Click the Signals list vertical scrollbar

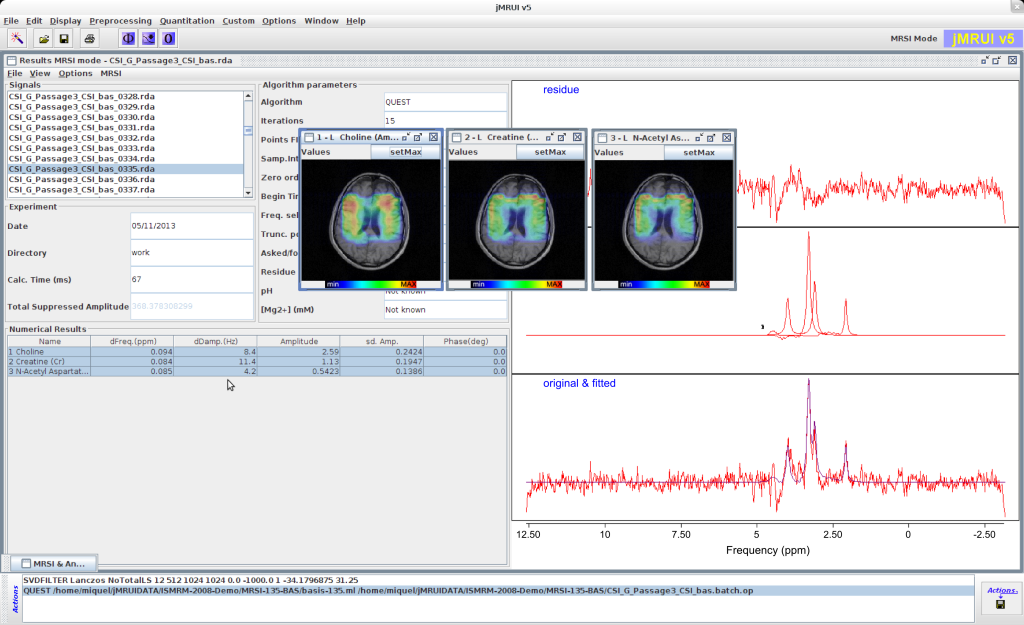(248, 130)
